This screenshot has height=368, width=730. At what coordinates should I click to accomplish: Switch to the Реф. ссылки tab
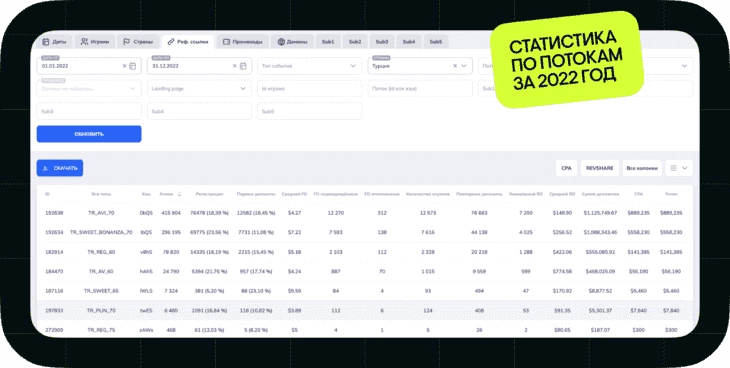point(188,42)
